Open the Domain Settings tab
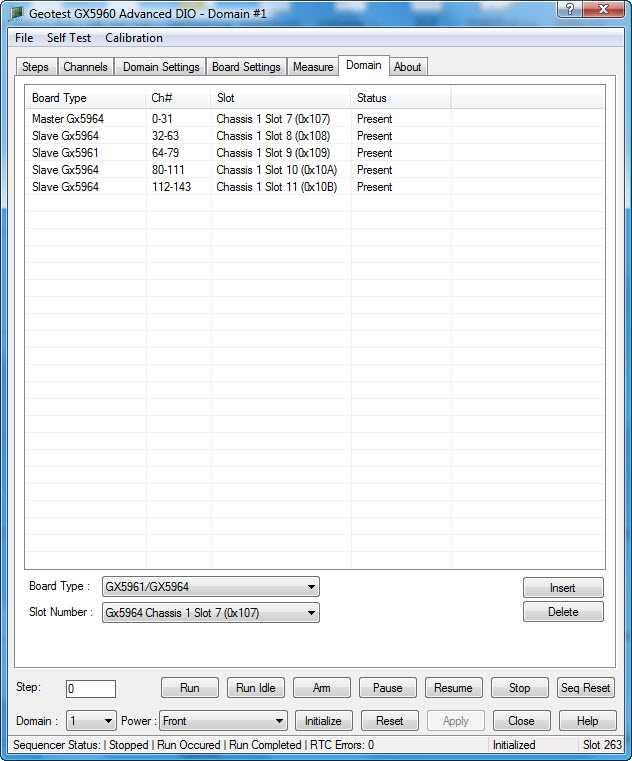 click(161, 67)
